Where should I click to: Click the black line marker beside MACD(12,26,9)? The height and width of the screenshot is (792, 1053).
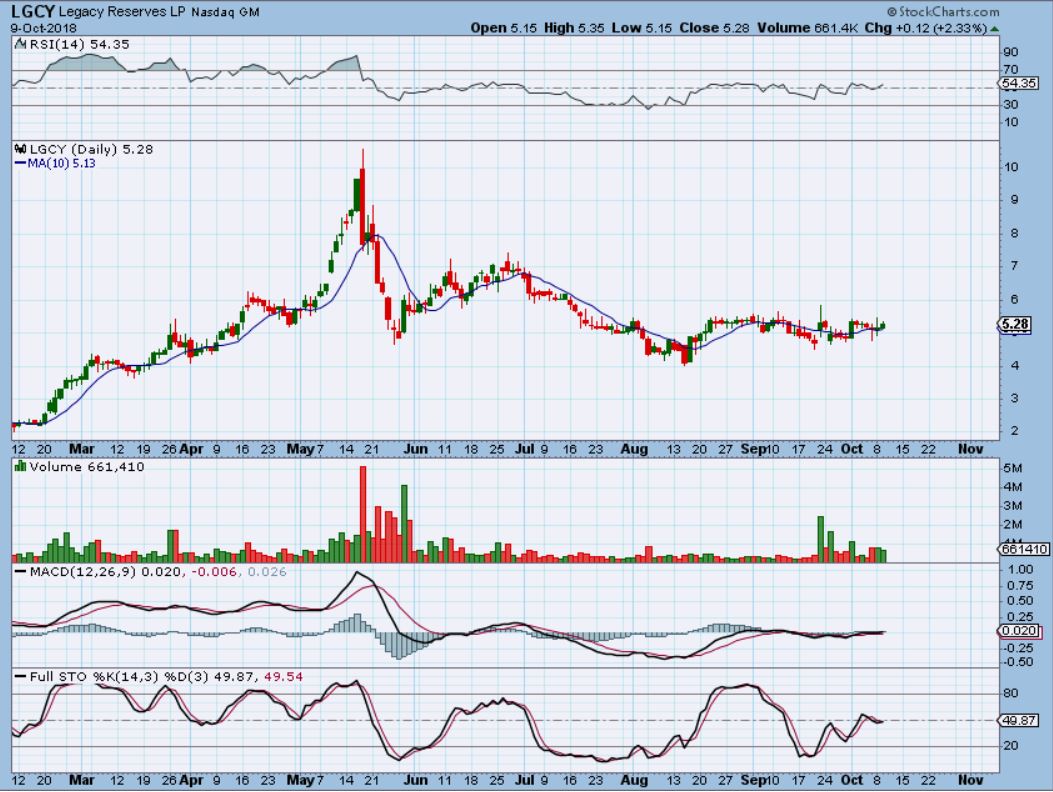click(x=20, y=572)
